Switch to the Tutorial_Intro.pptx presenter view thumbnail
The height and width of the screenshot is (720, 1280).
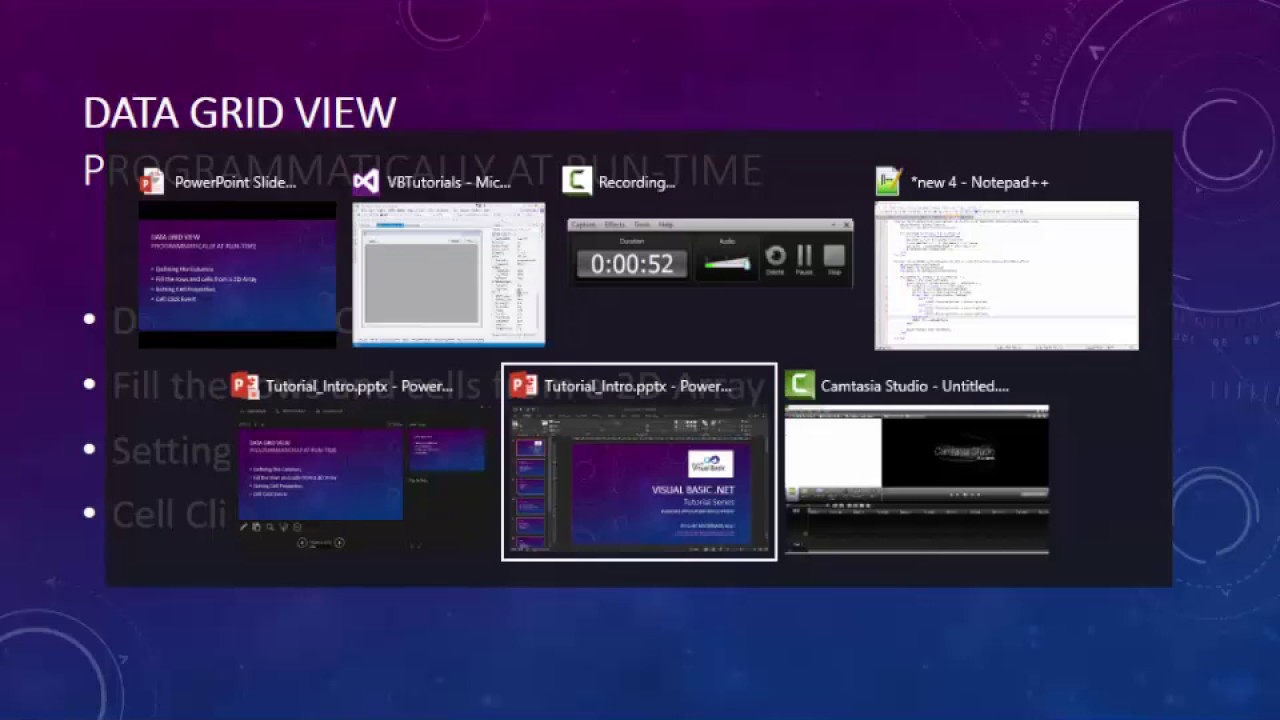click(x=362, y=479)
